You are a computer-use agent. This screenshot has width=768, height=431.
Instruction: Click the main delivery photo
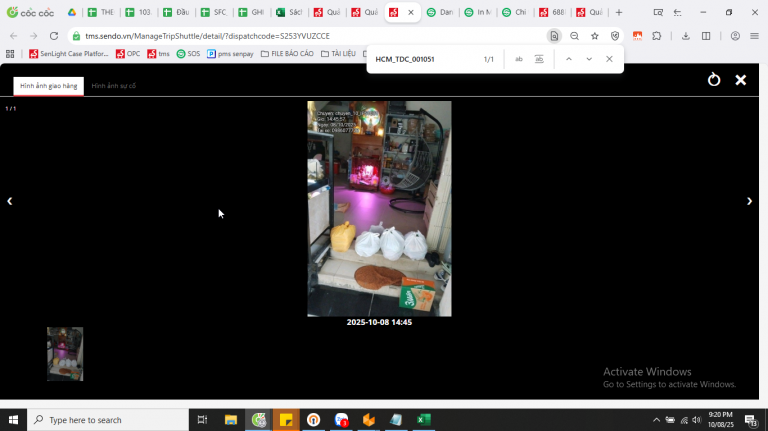(379, 209)
